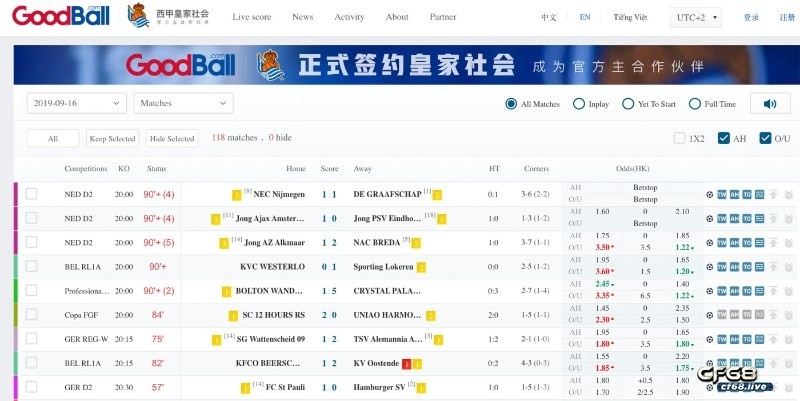The image size is (800, 401).
Task: Click AH square icon in Bolton Wanderers row
Action: point(734,291)
